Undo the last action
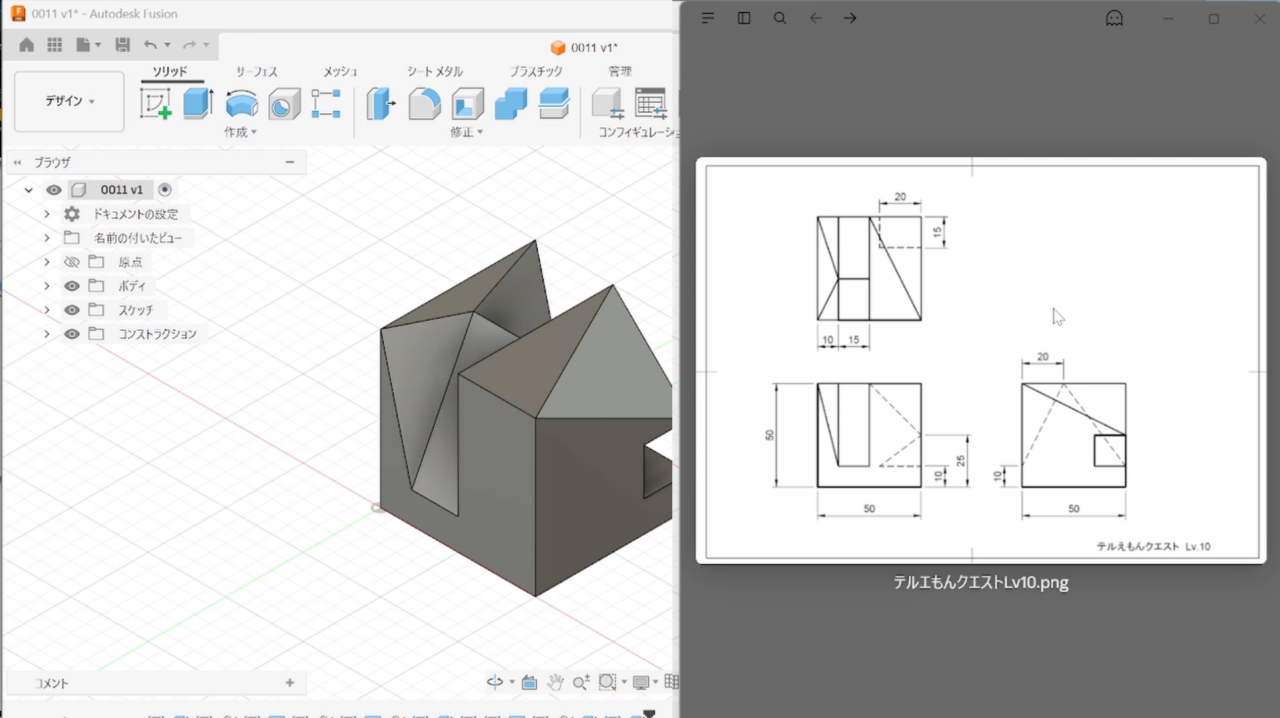 pos(150,45)
